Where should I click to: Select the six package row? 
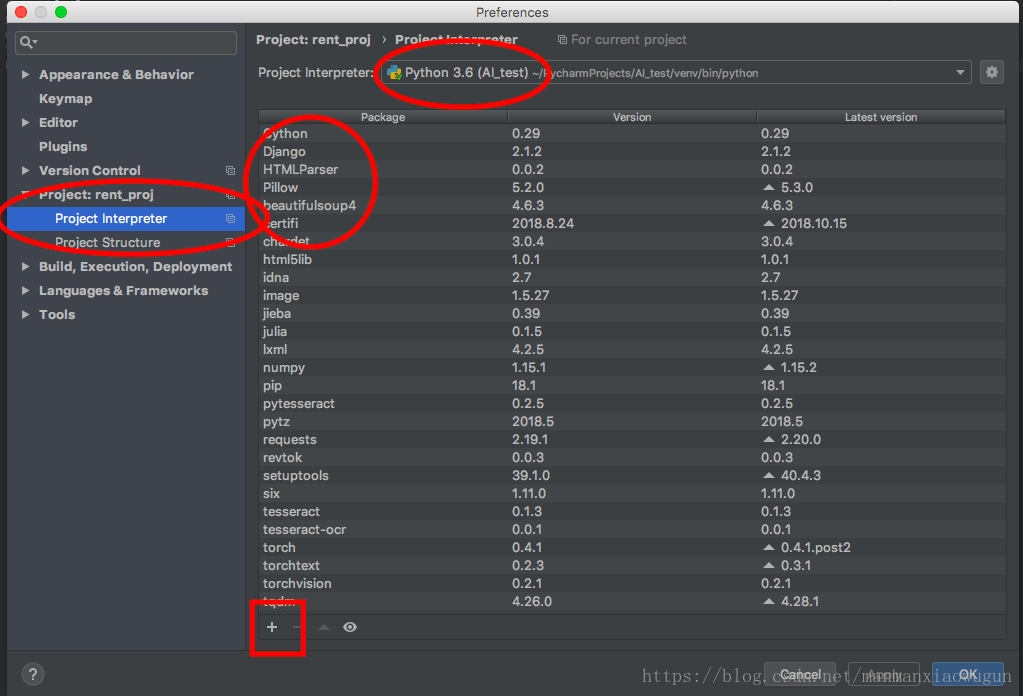click(632, 493)
